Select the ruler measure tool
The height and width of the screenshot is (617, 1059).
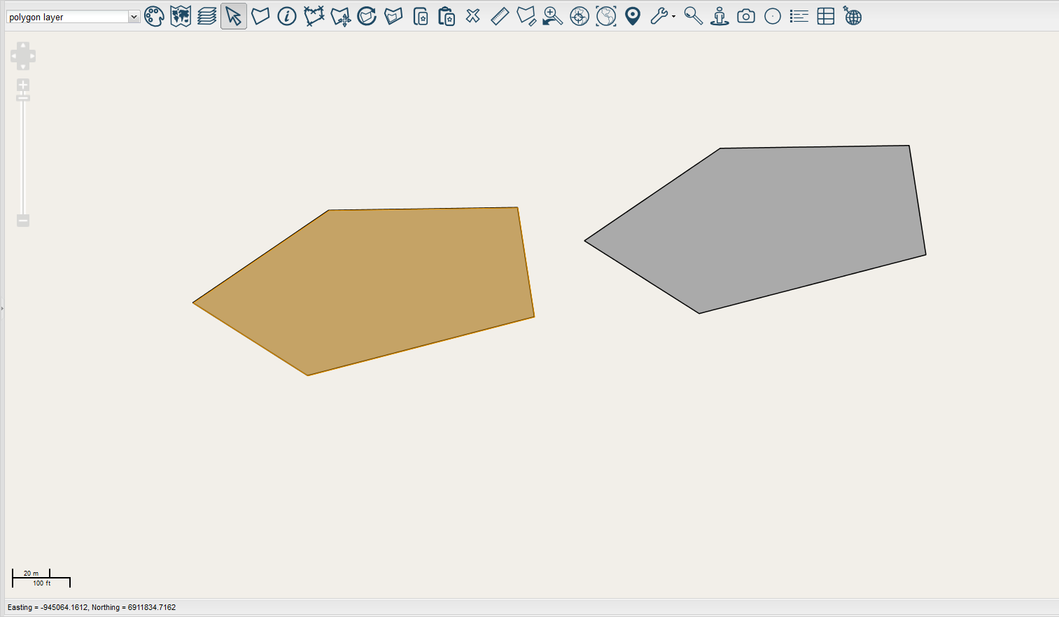[x=500, y=16]
